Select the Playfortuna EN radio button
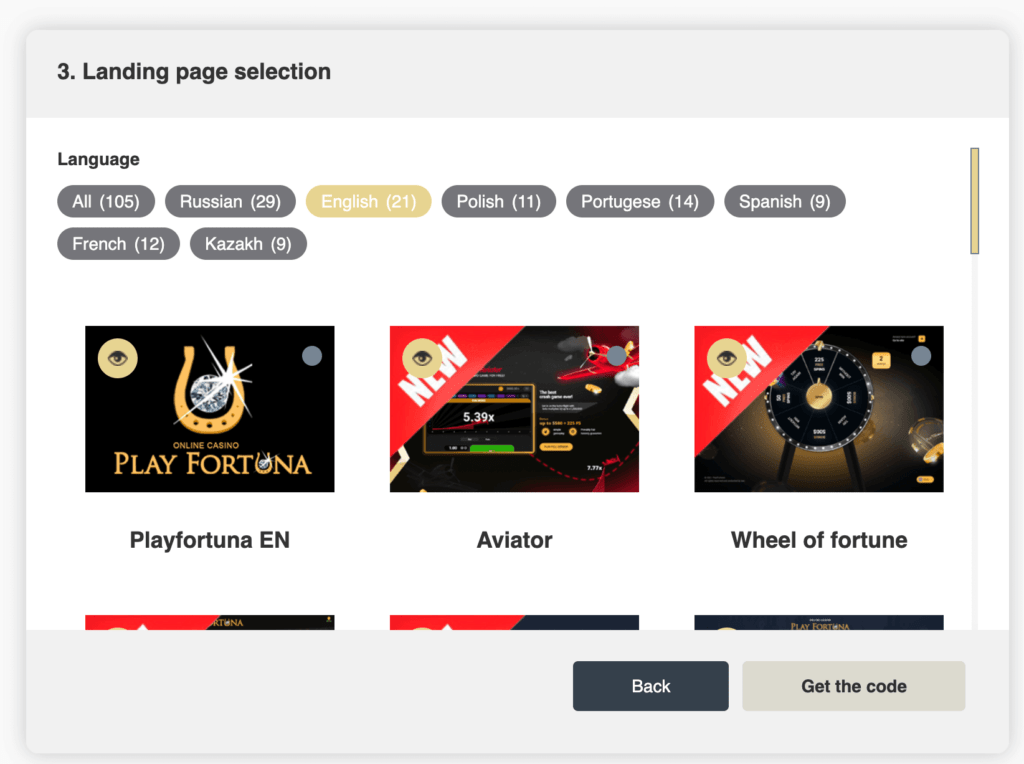The image size is (1024, 764). (312, 356)
